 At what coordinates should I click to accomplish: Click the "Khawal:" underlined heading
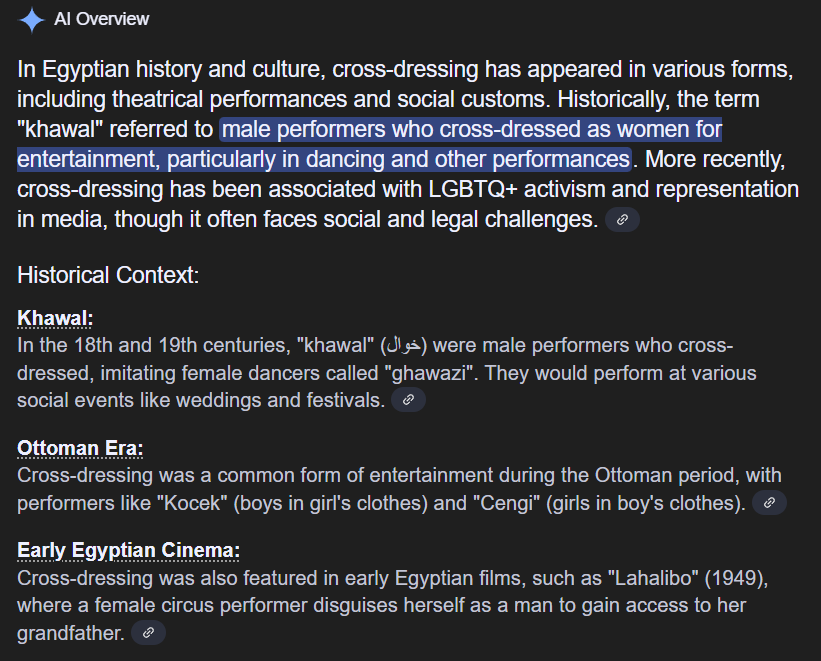click(x=55, y=318)
